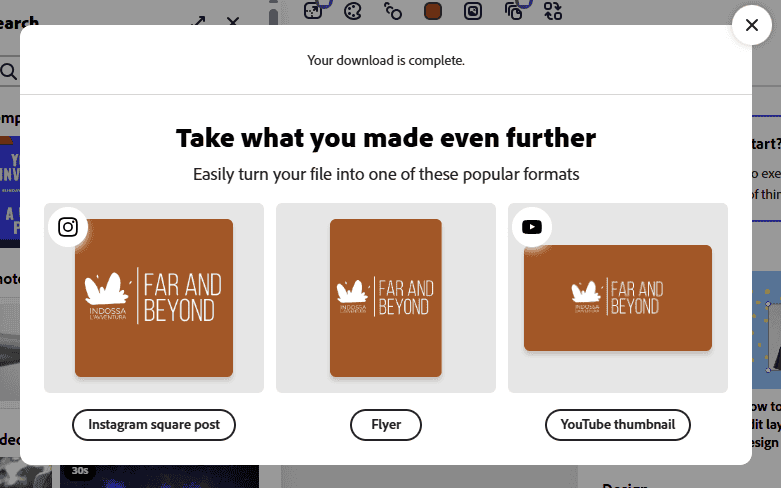Open the color palette icon in toolbar
The image size is (781, 488).
(352, 11)
